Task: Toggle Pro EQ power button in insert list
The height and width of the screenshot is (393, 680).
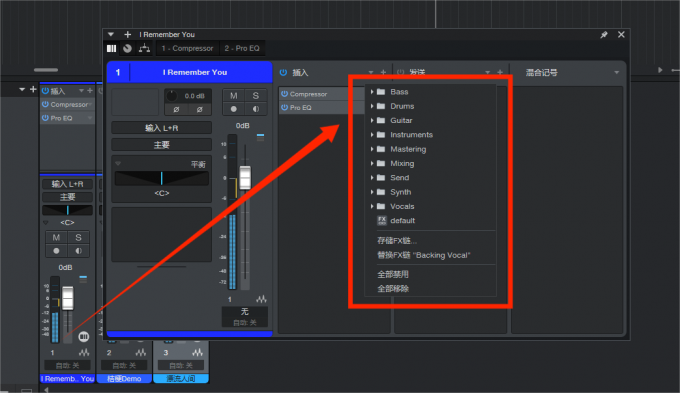Action: (284, 108)
